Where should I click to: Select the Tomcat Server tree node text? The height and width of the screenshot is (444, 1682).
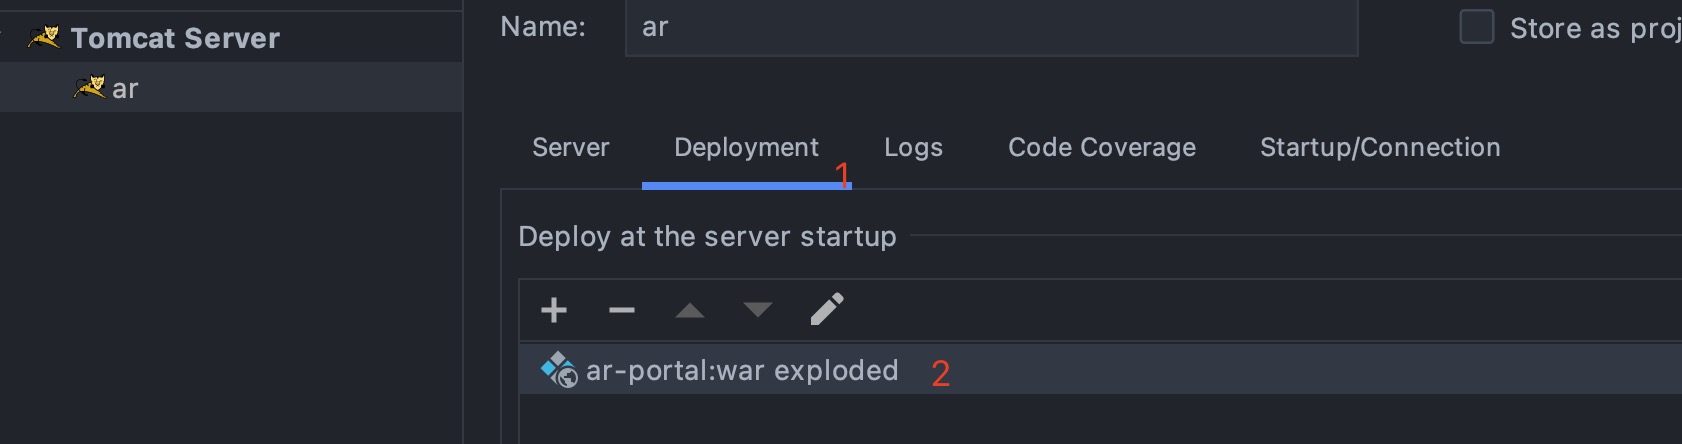(175, 39)
